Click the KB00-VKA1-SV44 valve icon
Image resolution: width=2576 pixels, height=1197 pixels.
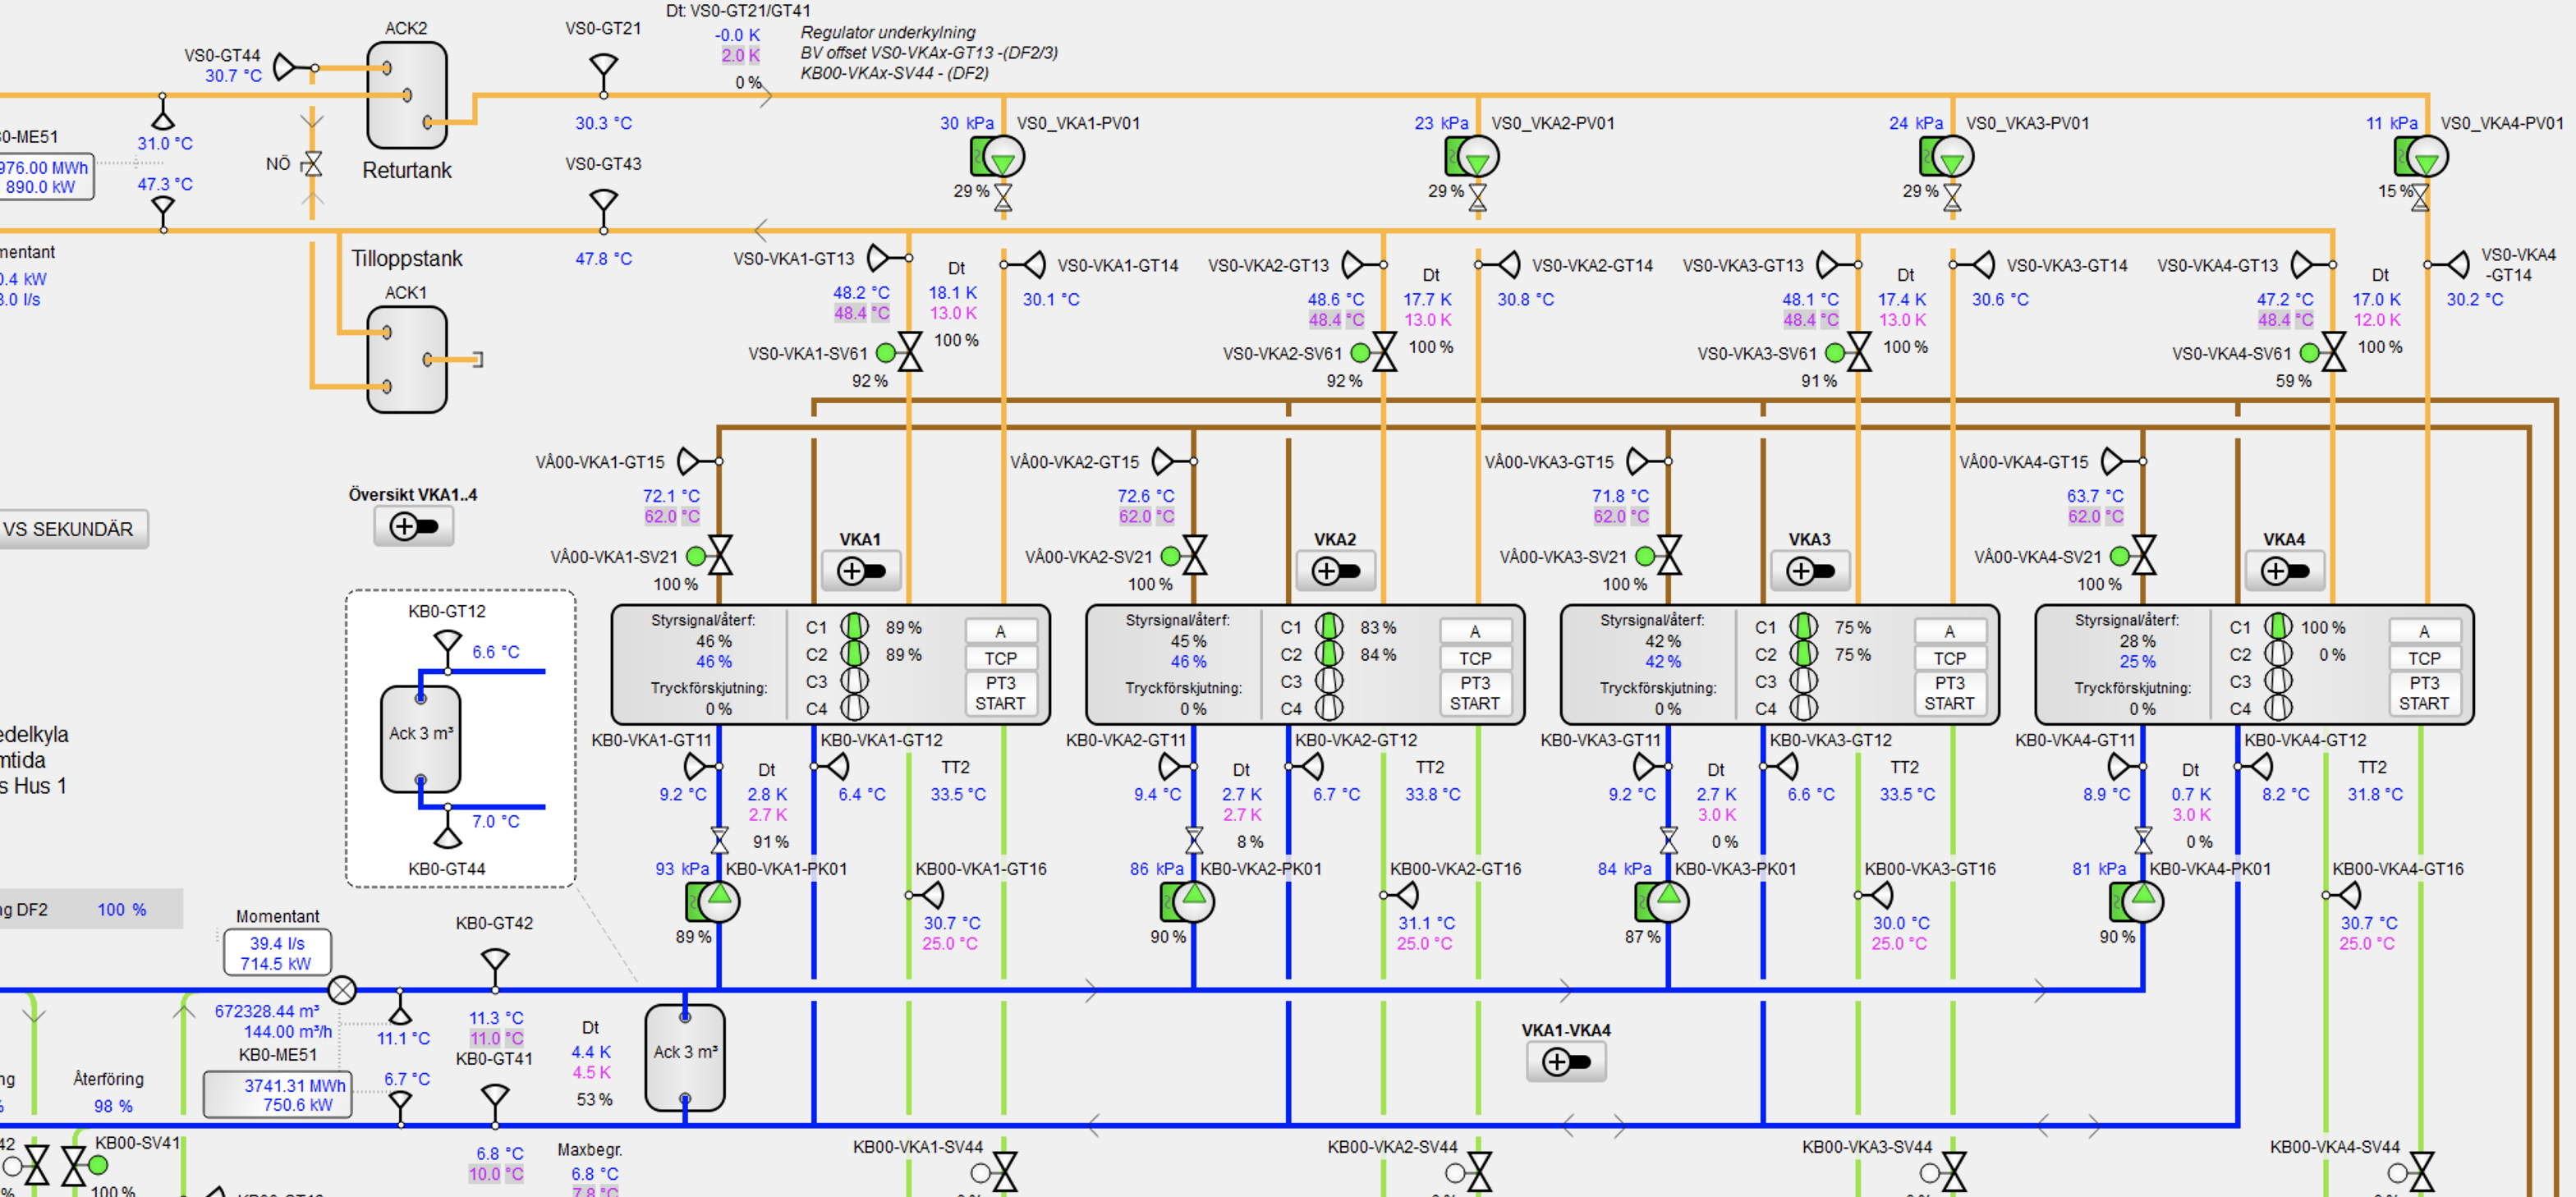[x=1004, y=1171]
